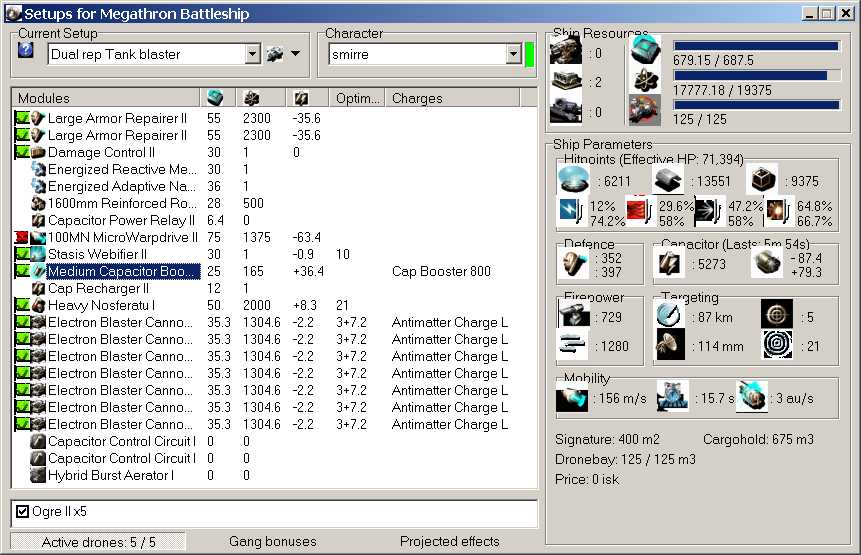The image size is (861, 555).
Task: Click the capacitor capacity icon showing 5273
Action: (669, 263)
